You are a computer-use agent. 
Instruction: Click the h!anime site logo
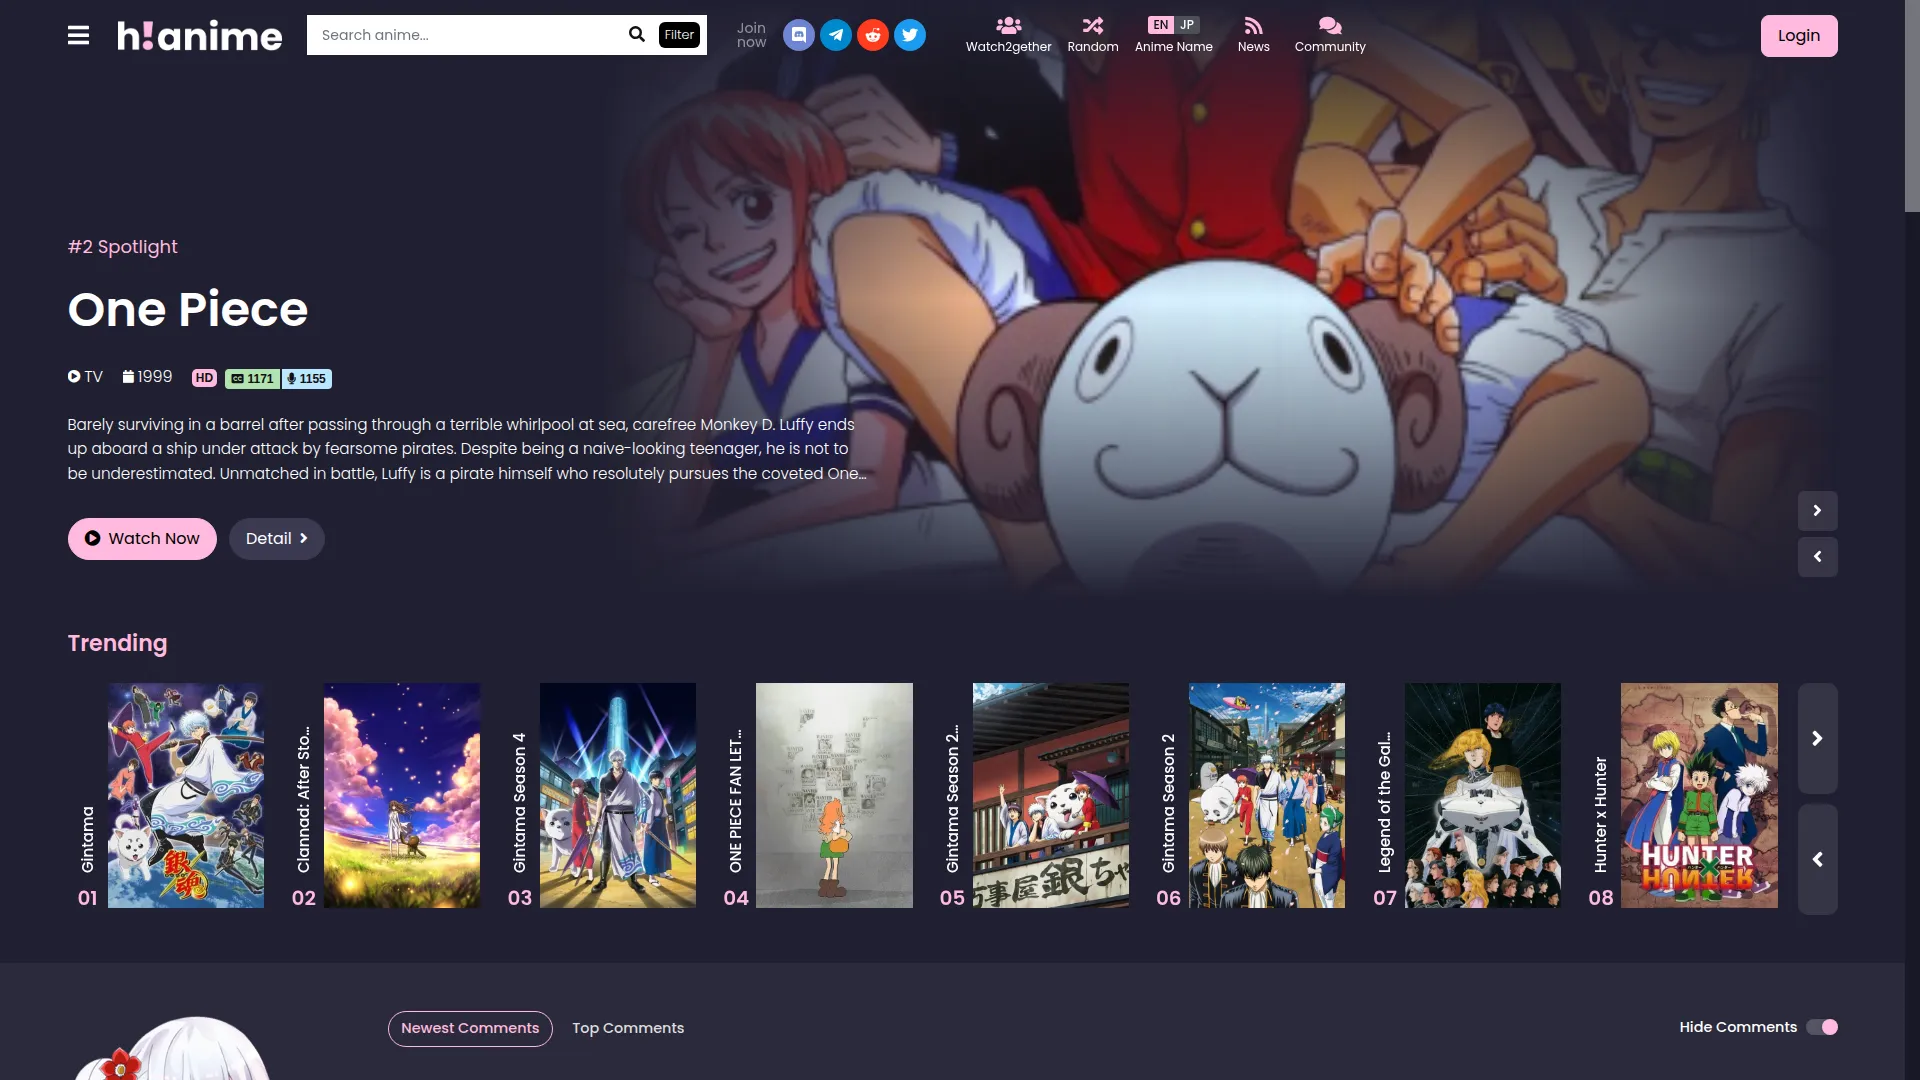(x=200, y=35)
